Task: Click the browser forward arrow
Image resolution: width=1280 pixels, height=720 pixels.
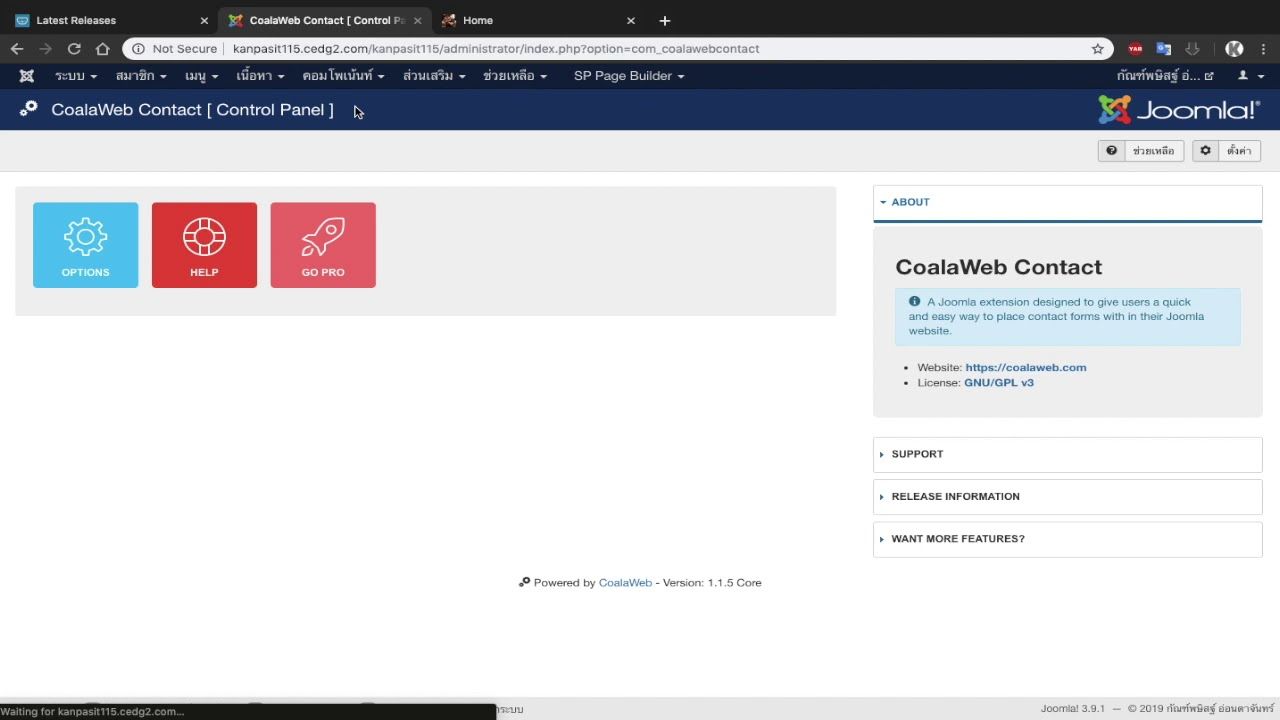Action: (45, 48)
